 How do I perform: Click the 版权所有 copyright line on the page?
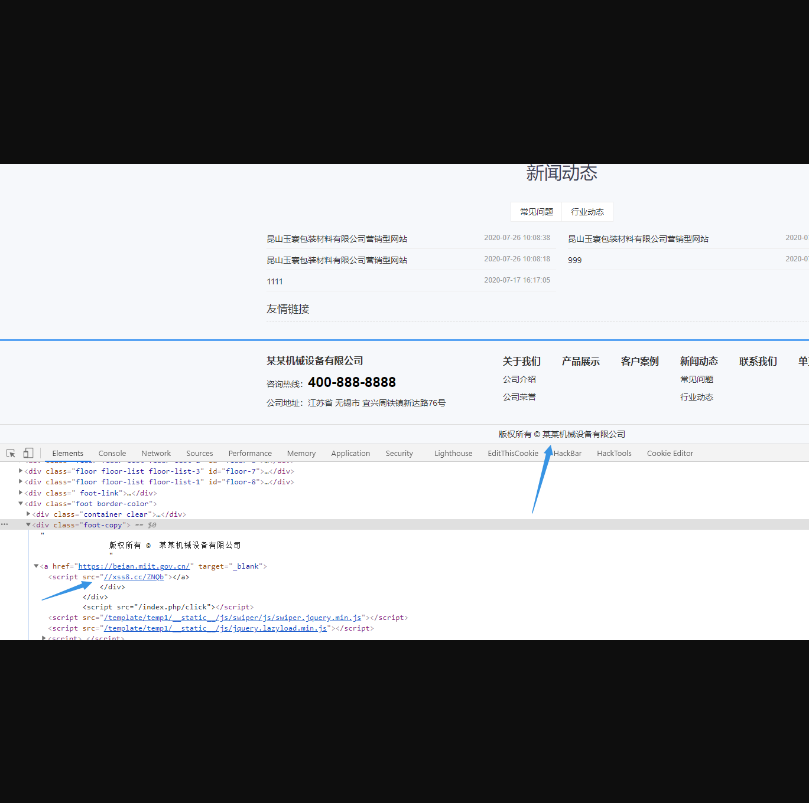click(x=562, y=434)
